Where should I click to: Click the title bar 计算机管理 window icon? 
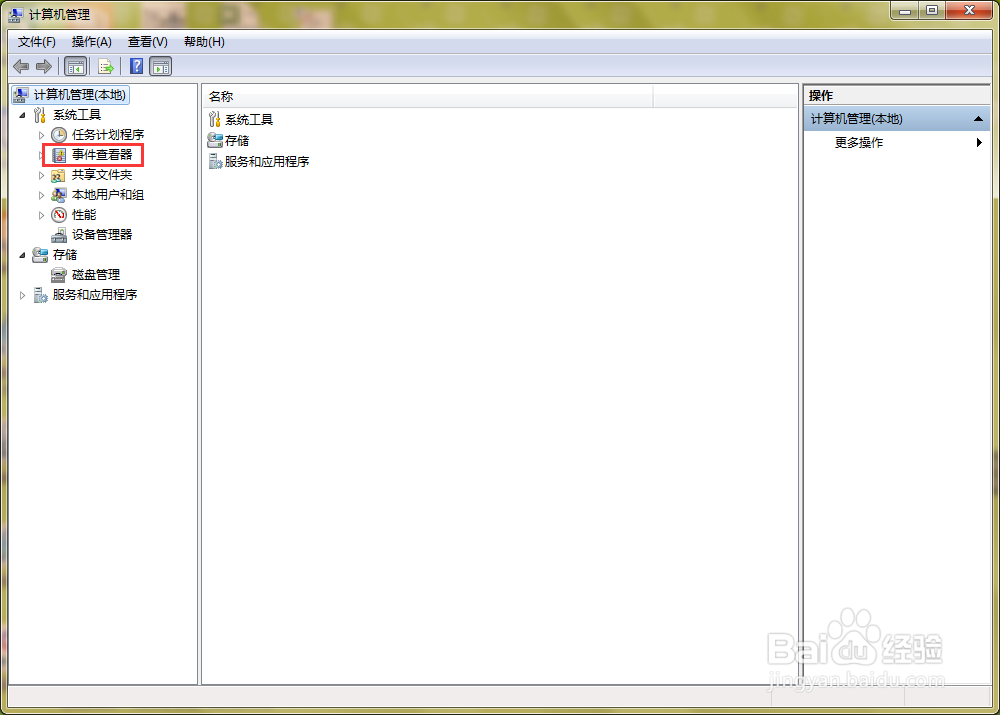[x=16, y=15]
